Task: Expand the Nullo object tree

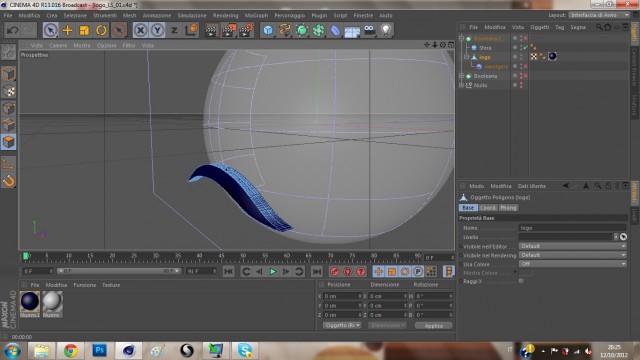Action: click(x=462, y=85)
